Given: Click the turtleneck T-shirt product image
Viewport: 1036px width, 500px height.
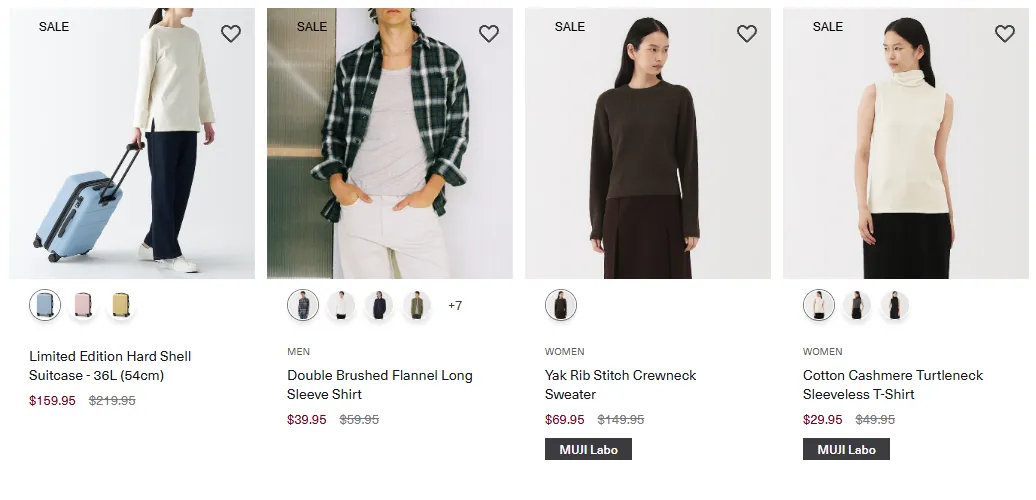Looking at the screenshot, I should click(906, 143).
